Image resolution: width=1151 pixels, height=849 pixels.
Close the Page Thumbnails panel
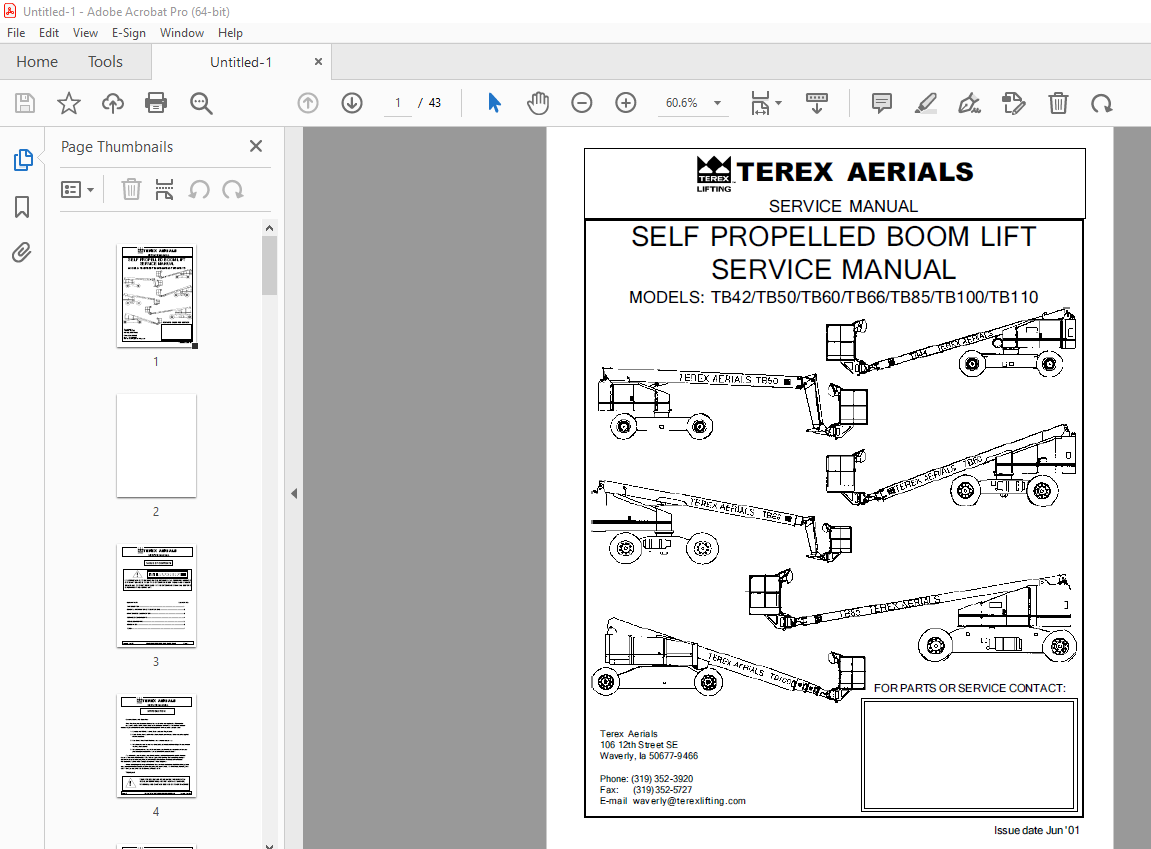click(x=255, y=146)
